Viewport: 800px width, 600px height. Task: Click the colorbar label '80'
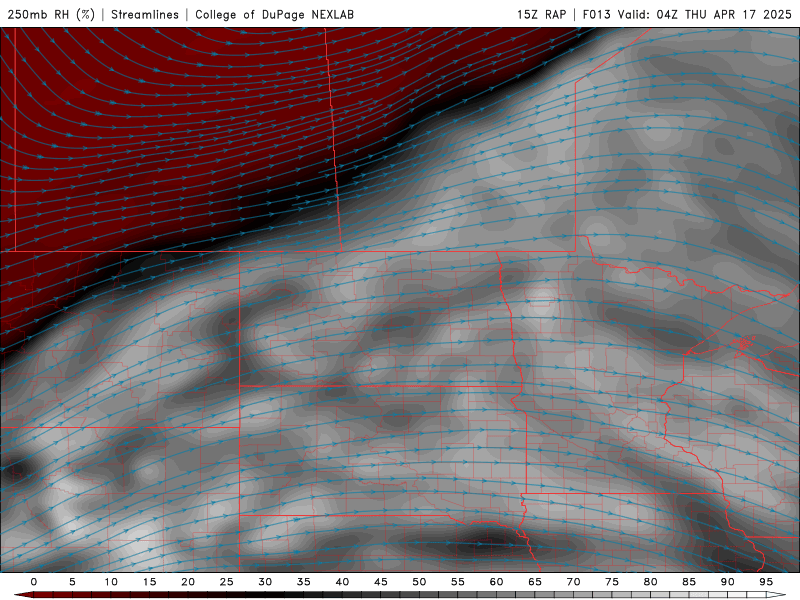pyautogui.click(x=651, y=582)
